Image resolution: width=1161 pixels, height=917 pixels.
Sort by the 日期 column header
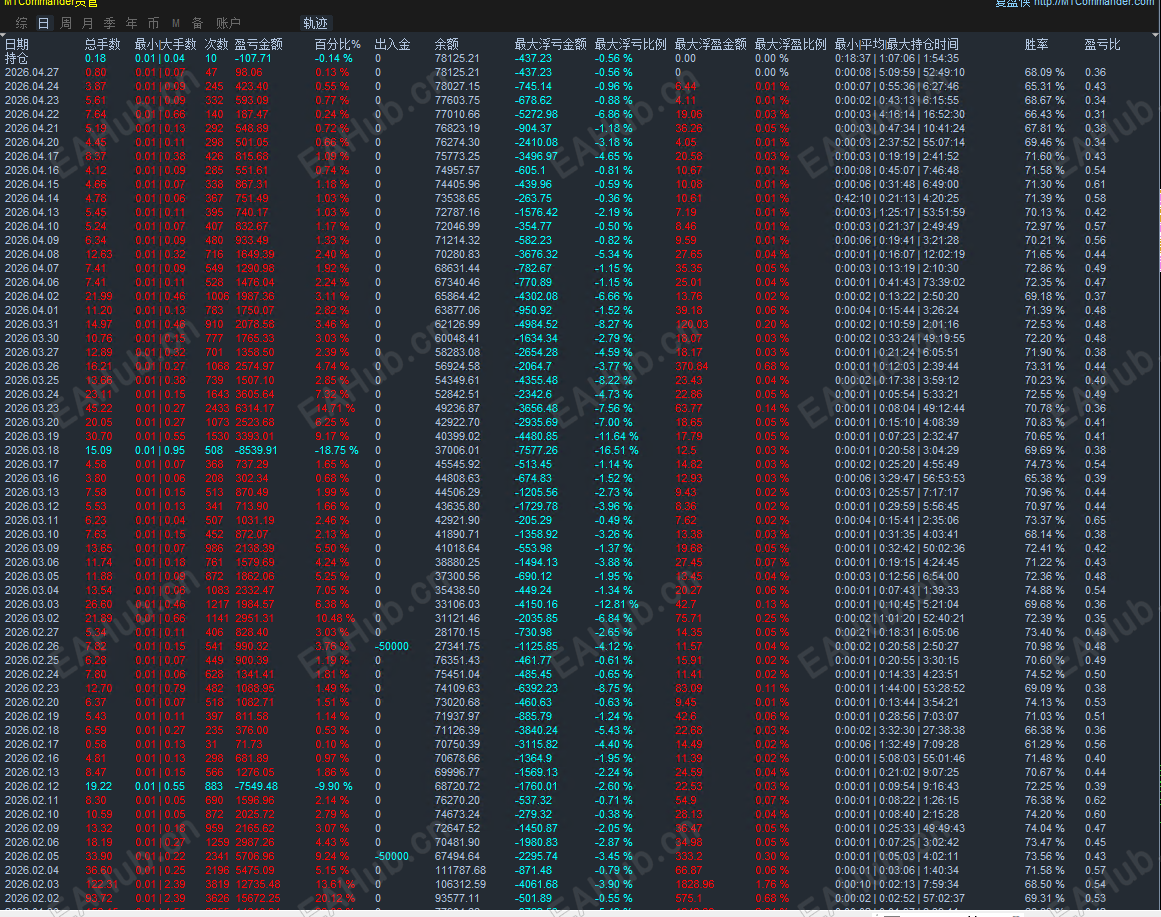pos(17,44)
